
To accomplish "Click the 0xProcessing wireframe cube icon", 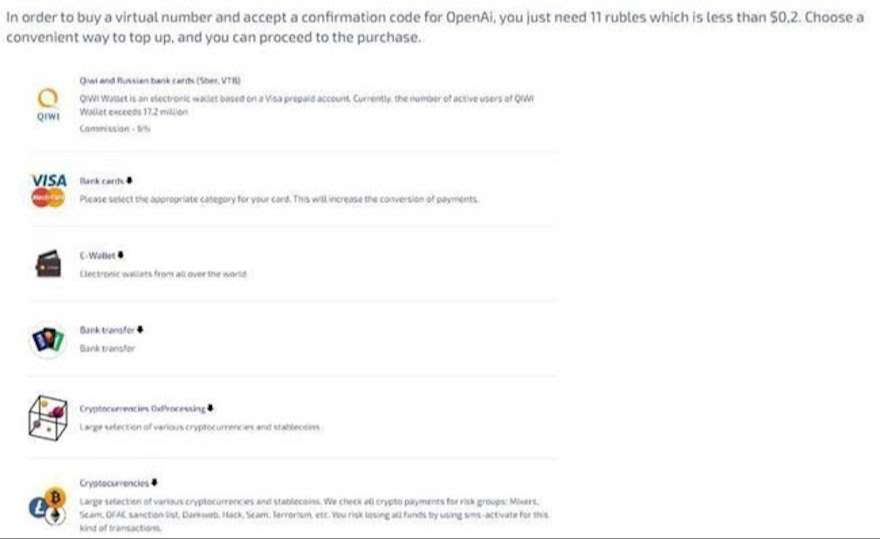I will point(48,418).
